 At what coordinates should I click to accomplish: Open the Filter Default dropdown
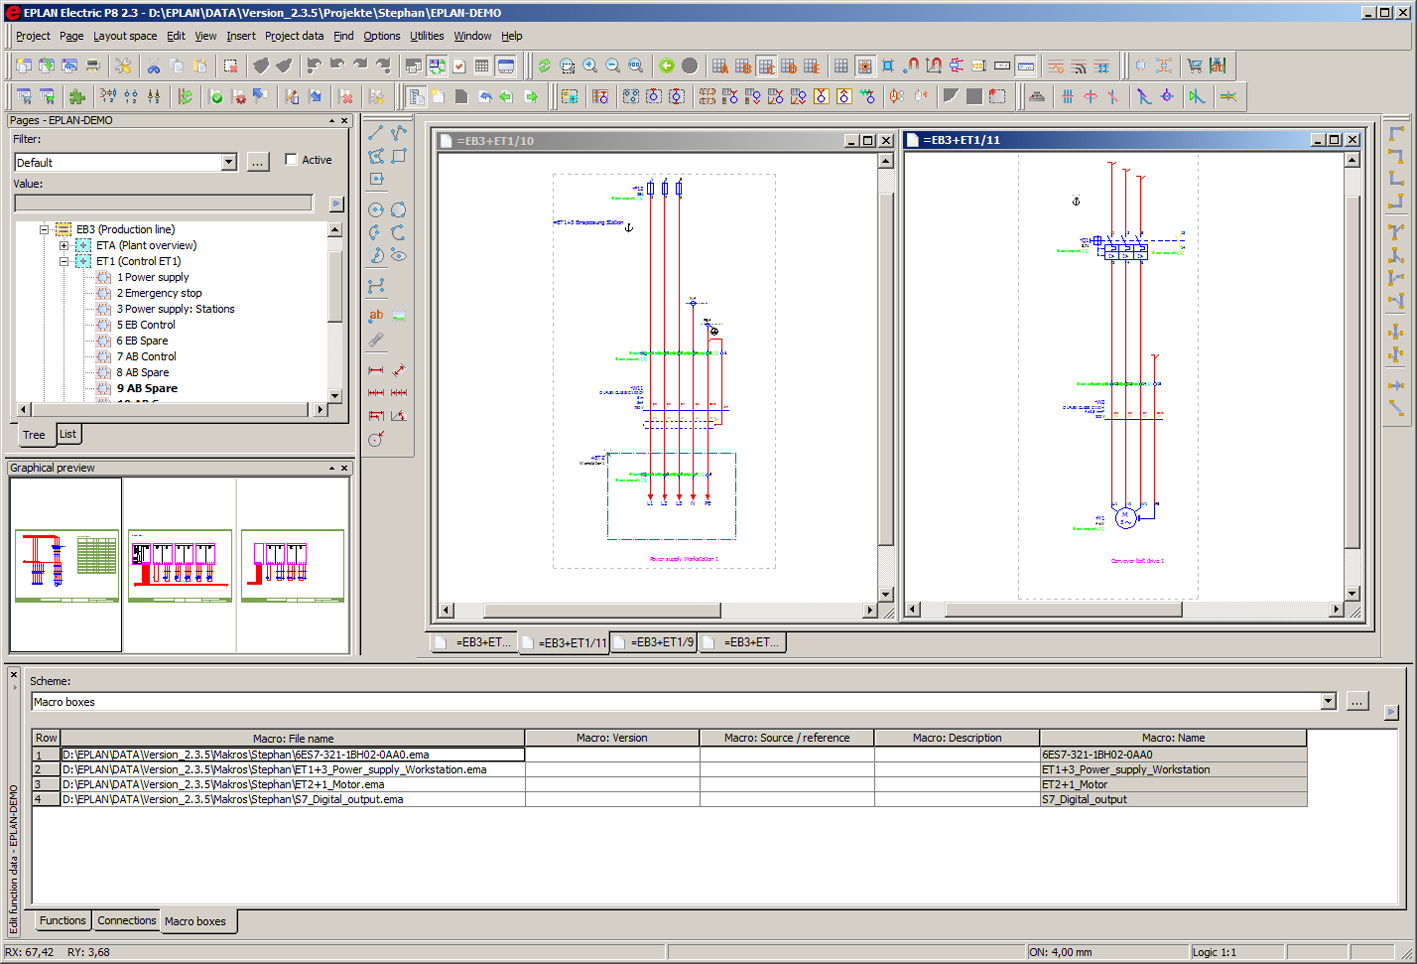(x=228, y=162)
